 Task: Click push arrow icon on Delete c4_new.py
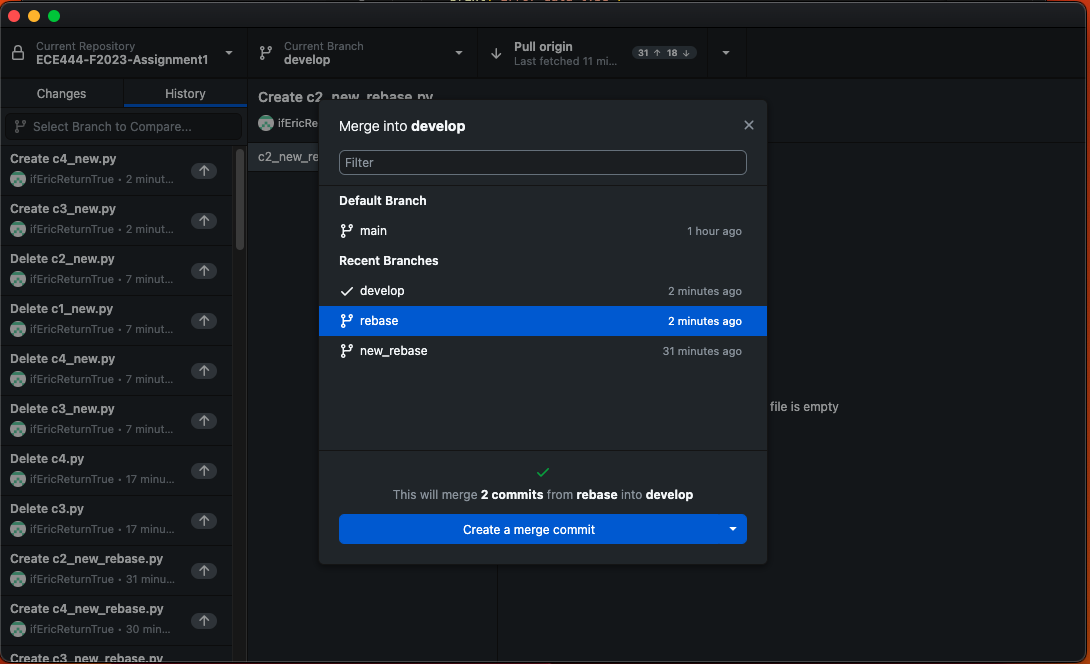pyautogui.click(x=204, y=371)
